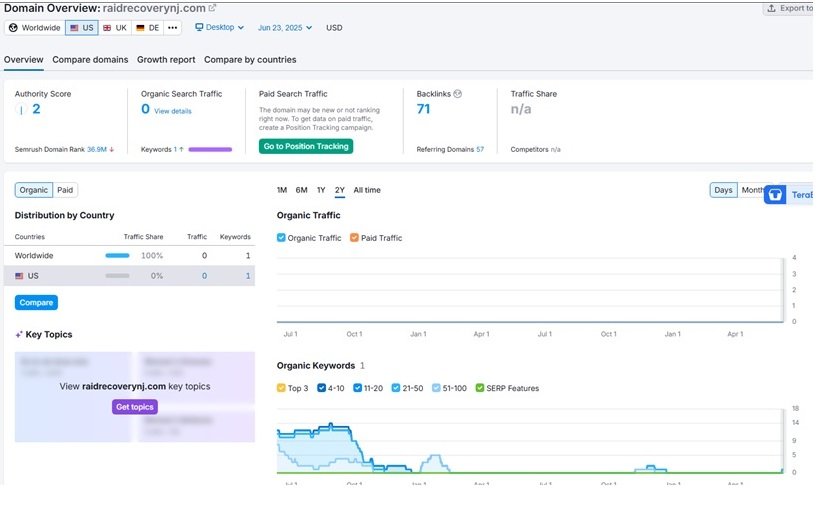822x509 pixels.
Task: Select the 1Y time range
Action: (321, 190)
